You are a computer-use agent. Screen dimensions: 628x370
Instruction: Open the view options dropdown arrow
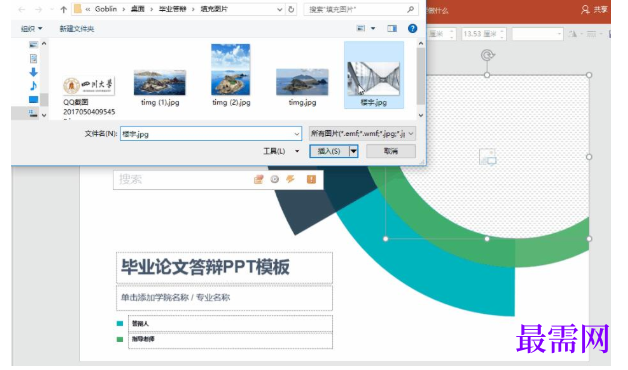(x=373, y=28)
